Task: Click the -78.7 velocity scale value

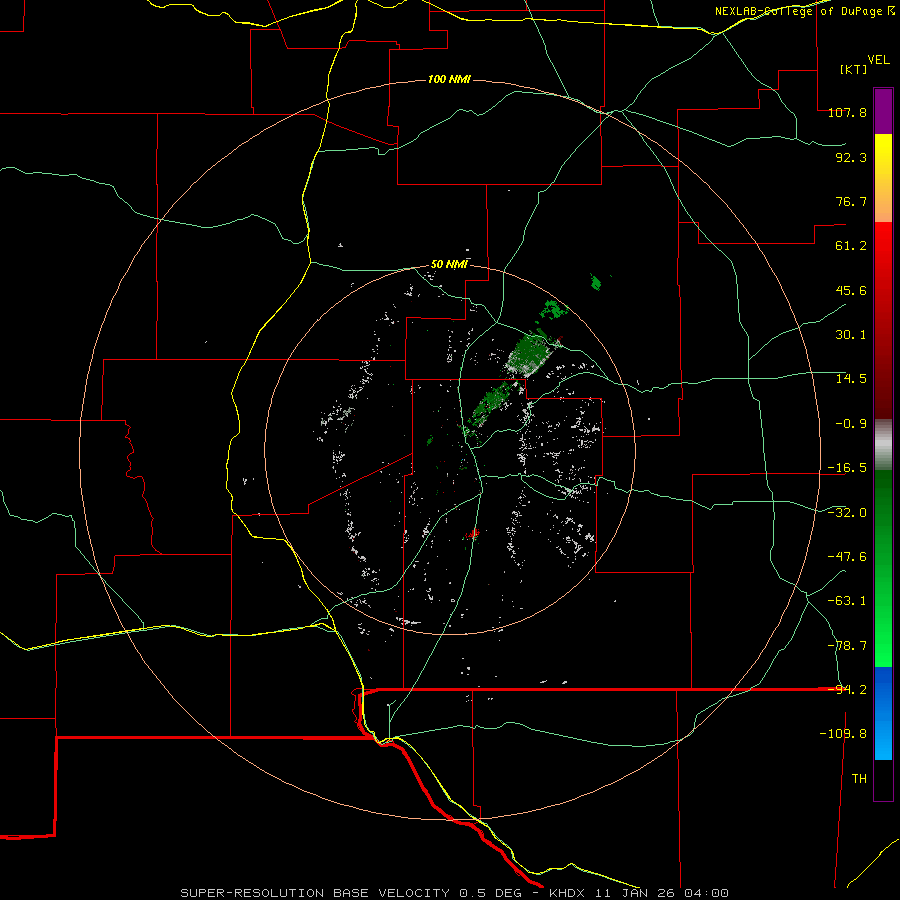Action: [x=847, y=646]
